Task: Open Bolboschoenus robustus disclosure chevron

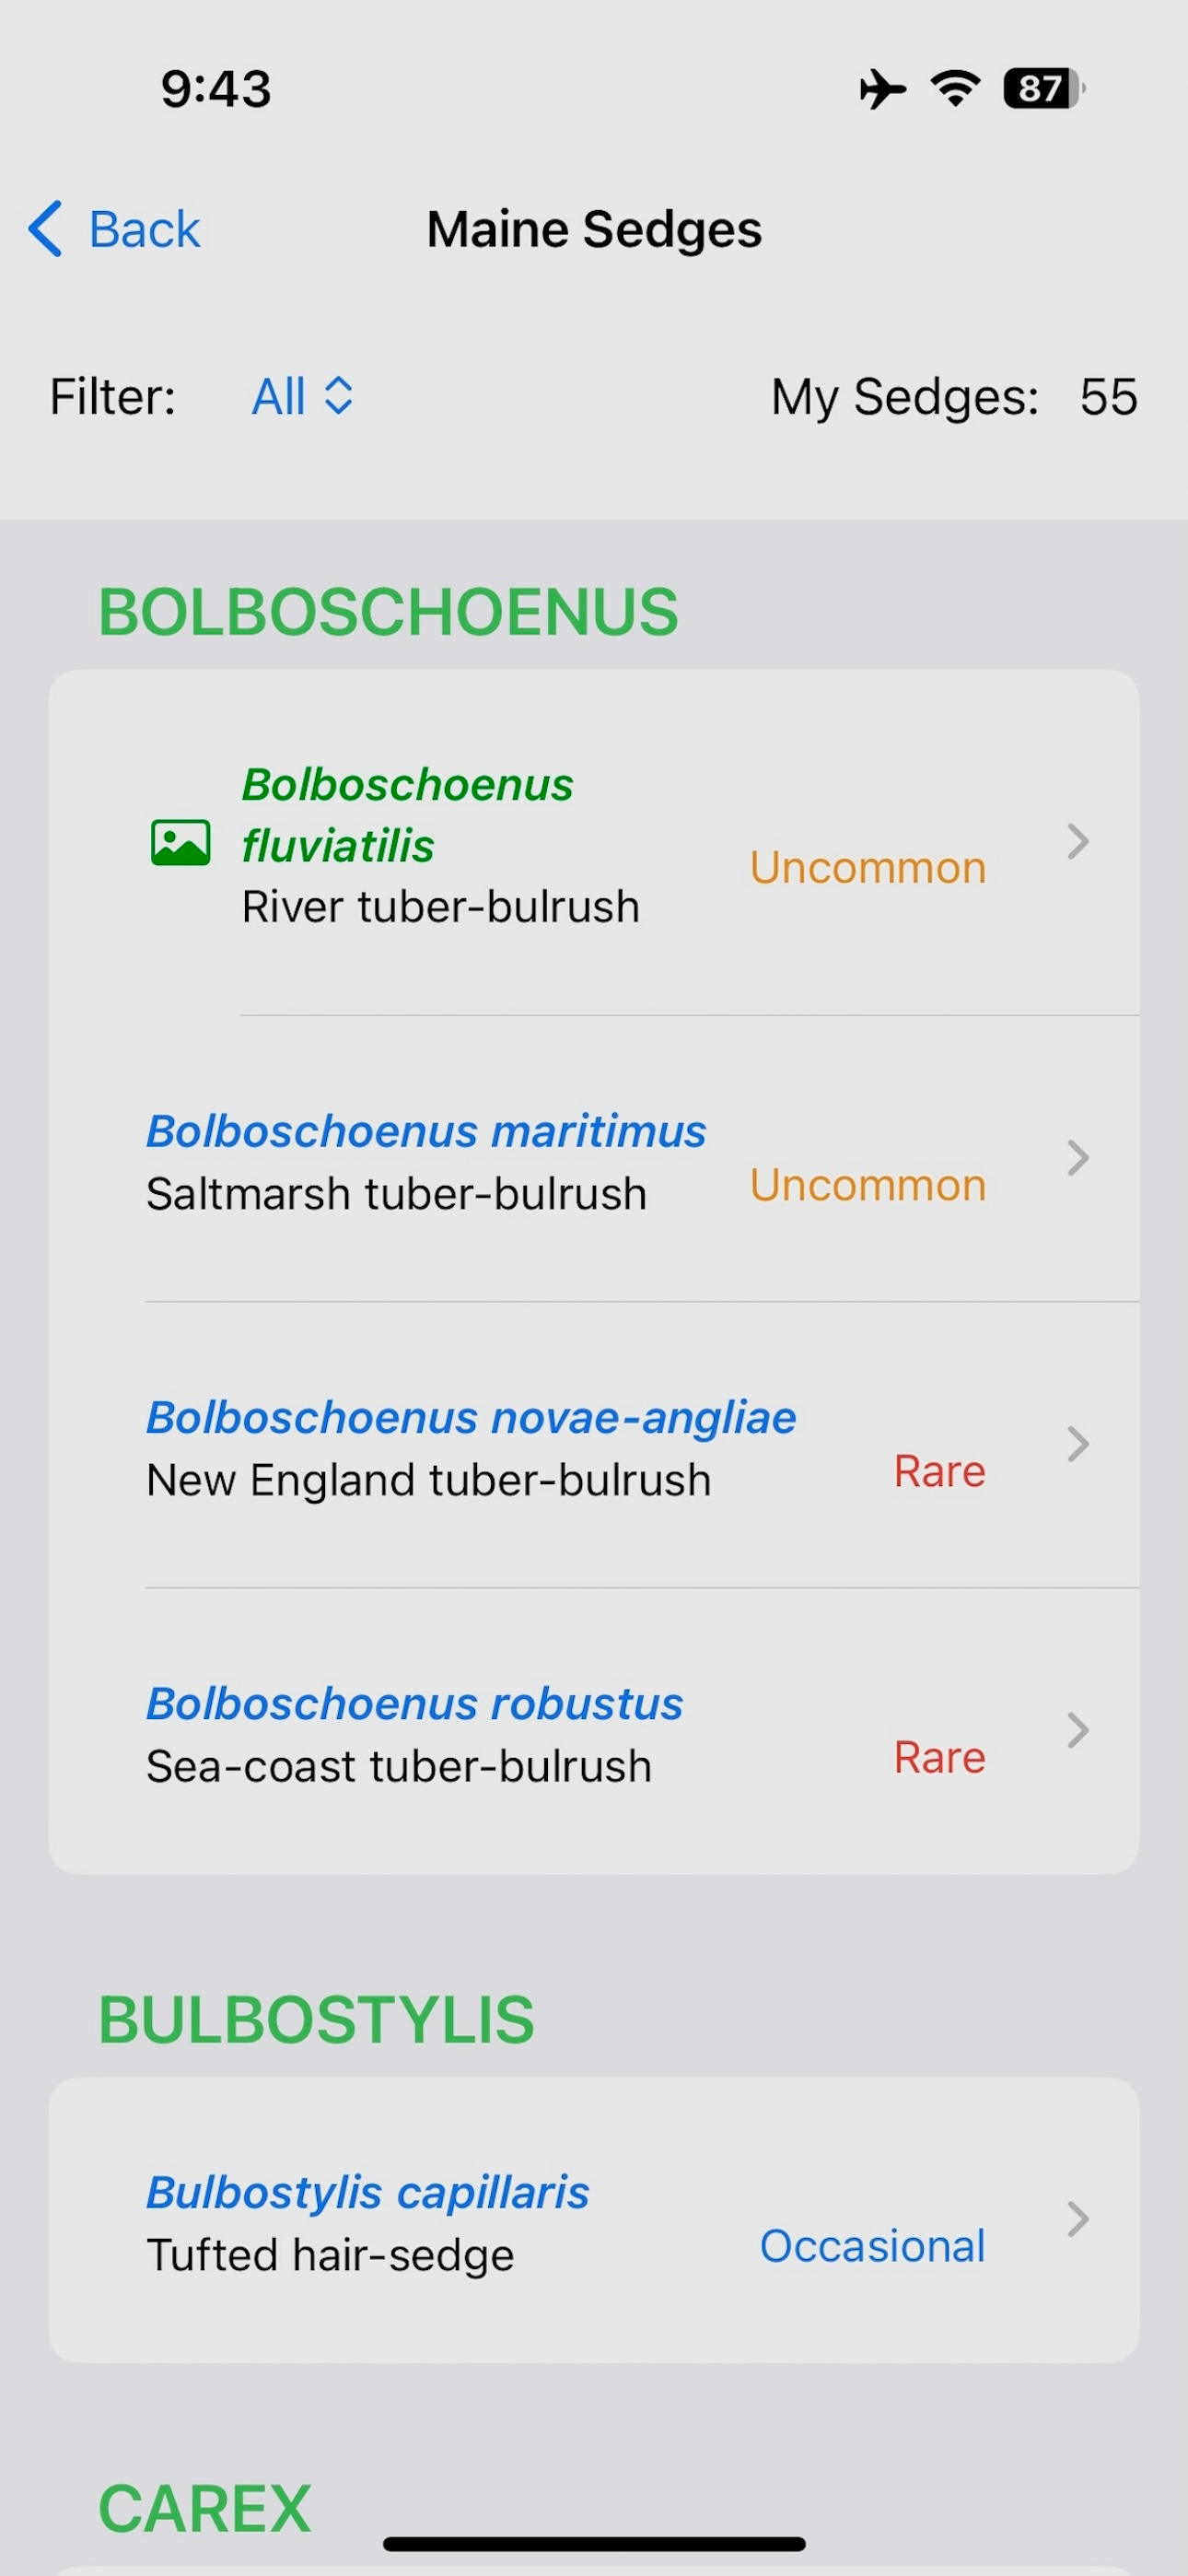Action: click(x=1077, y=1730)
